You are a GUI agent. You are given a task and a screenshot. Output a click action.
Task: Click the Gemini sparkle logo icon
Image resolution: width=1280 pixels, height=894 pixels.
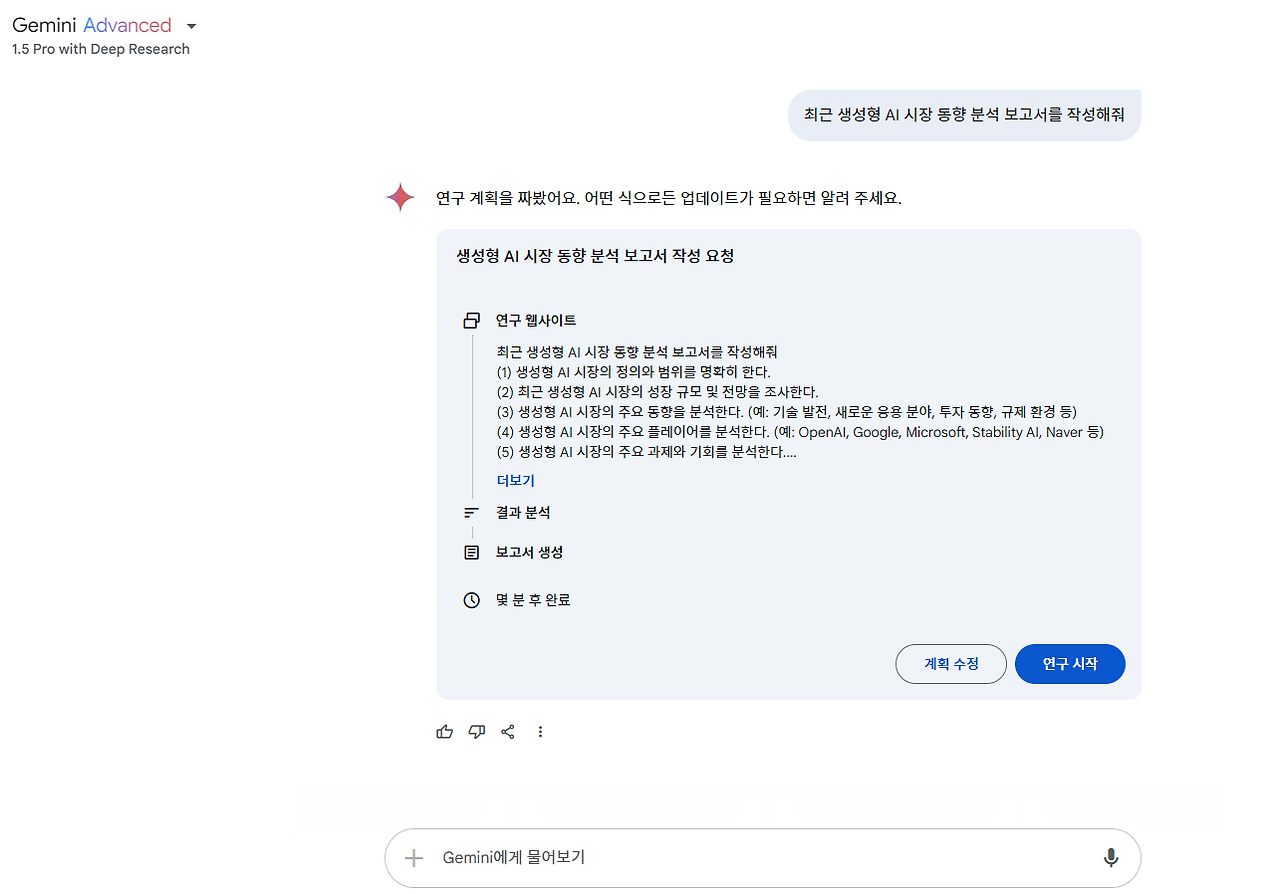400,197
